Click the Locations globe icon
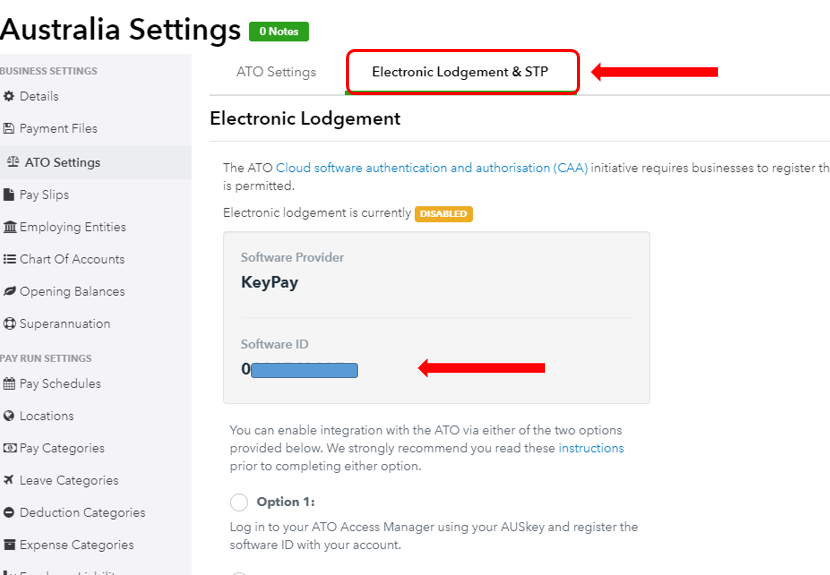830x575 pixels. (10, 416)
